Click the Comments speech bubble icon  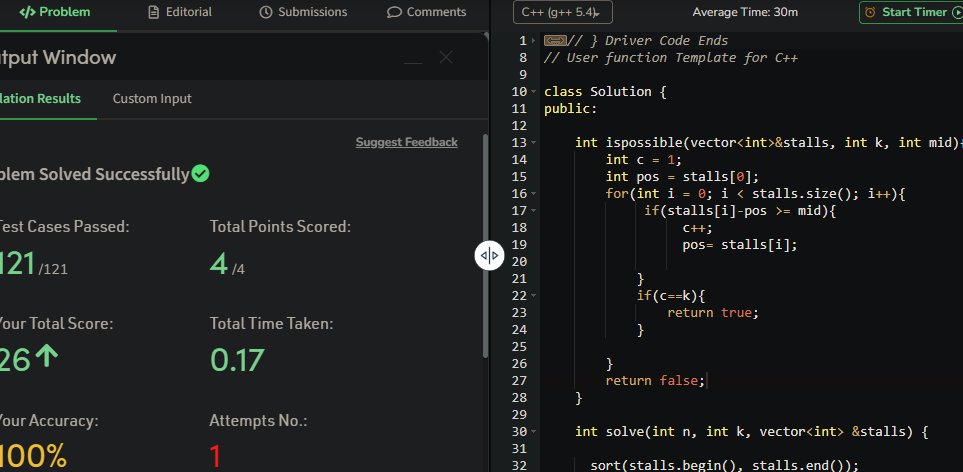tap(394, 12)
